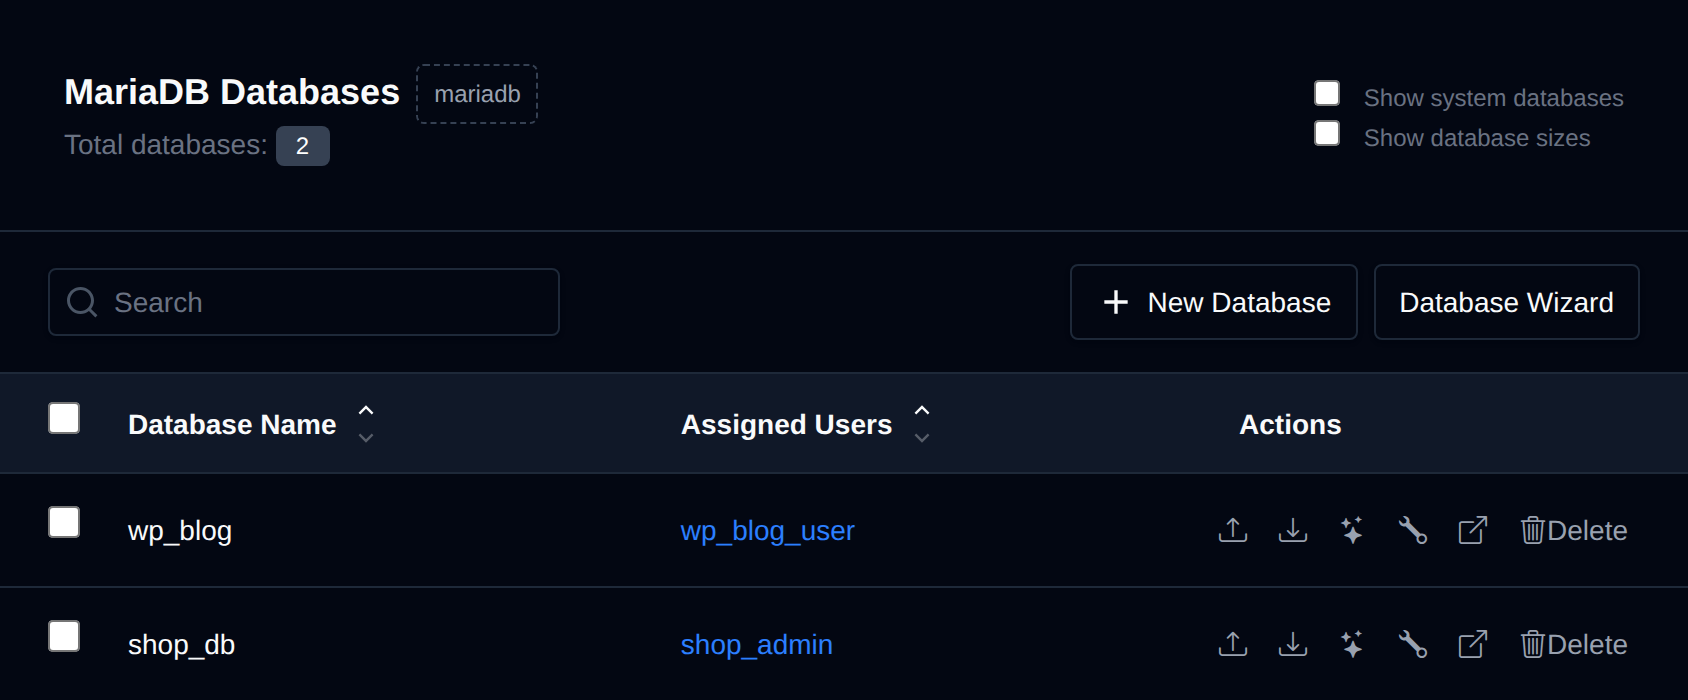This screenshot has width=1688, height=700.
Task: Click download icon for wp_blog database
Action: (1293, 530)
